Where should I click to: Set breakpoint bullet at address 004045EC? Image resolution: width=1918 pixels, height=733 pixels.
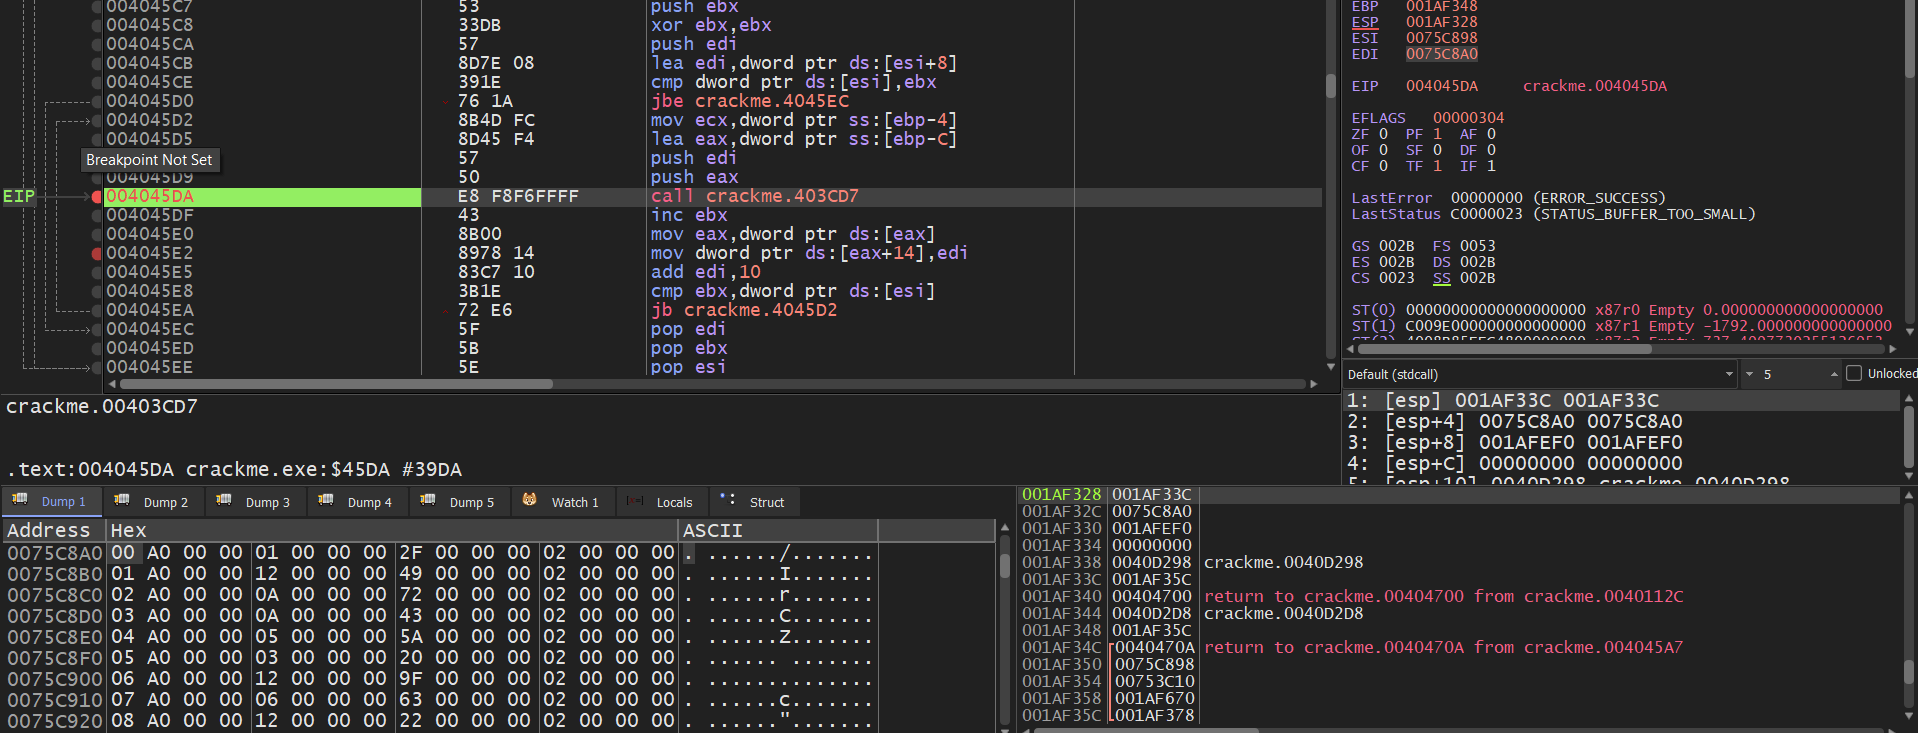pos(97,329)
